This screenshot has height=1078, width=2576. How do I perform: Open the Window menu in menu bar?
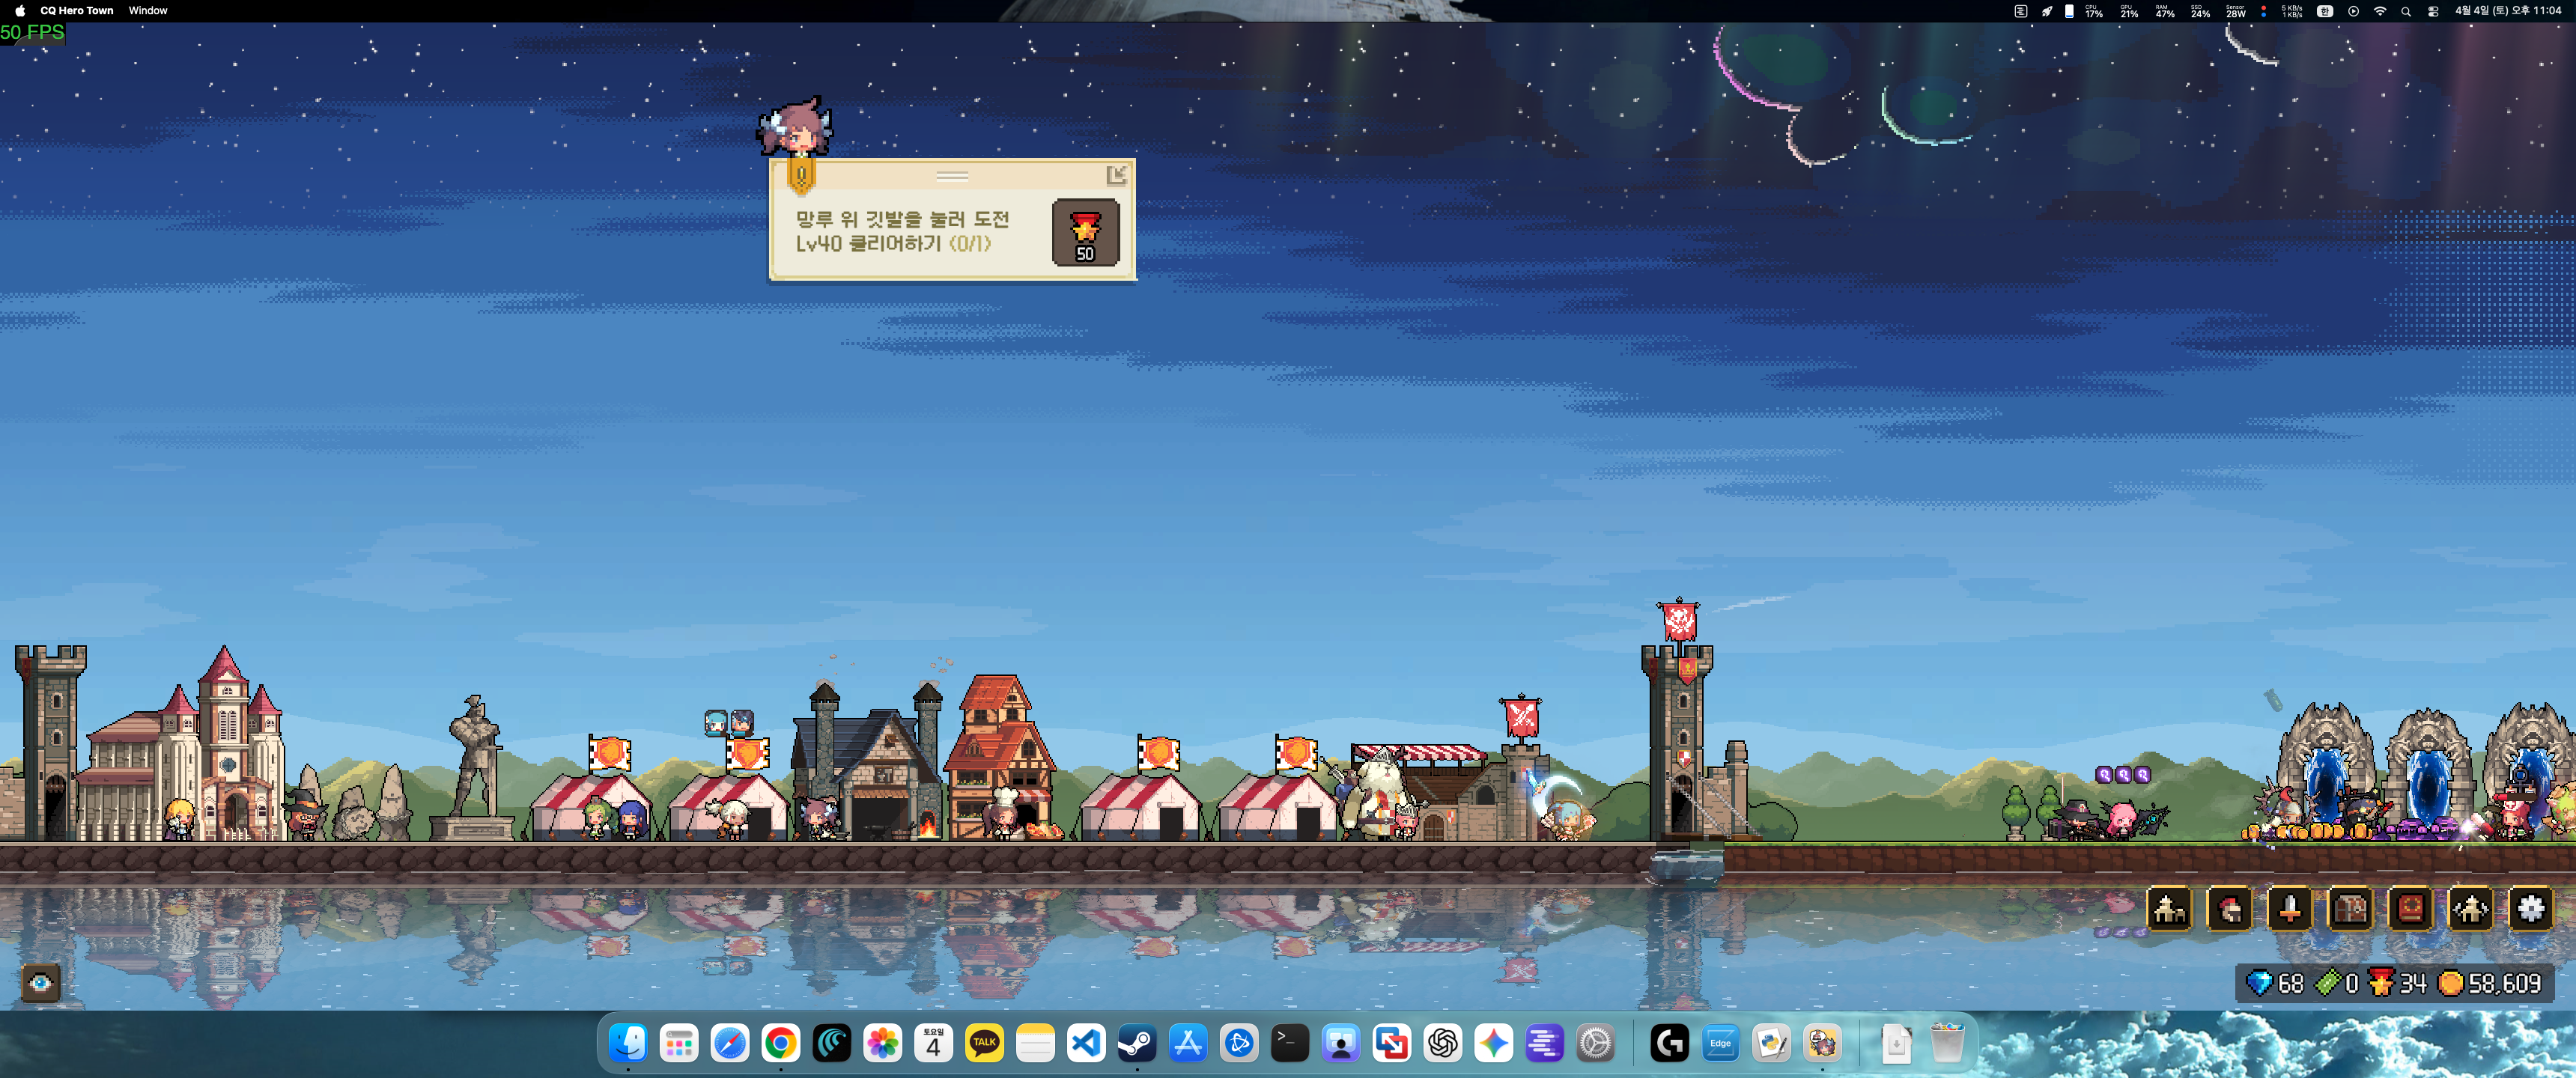148,10
